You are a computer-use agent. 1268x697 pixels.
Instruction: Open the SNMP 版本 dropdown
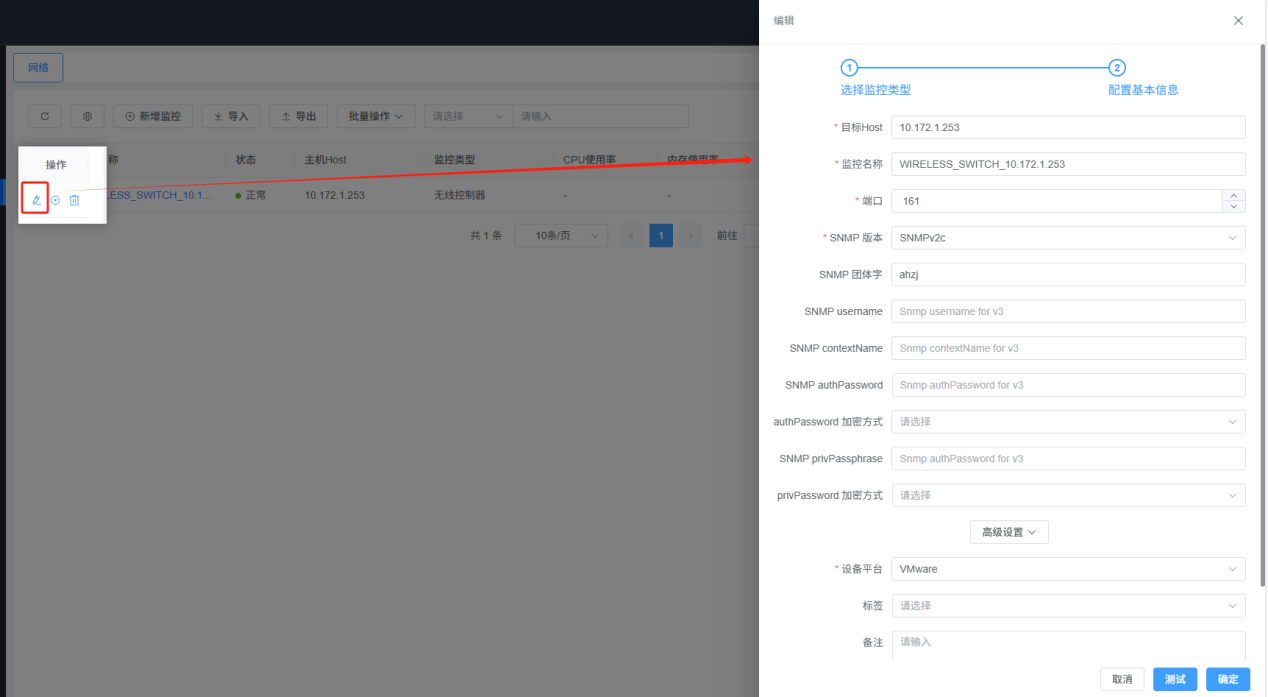point(1068,238)
